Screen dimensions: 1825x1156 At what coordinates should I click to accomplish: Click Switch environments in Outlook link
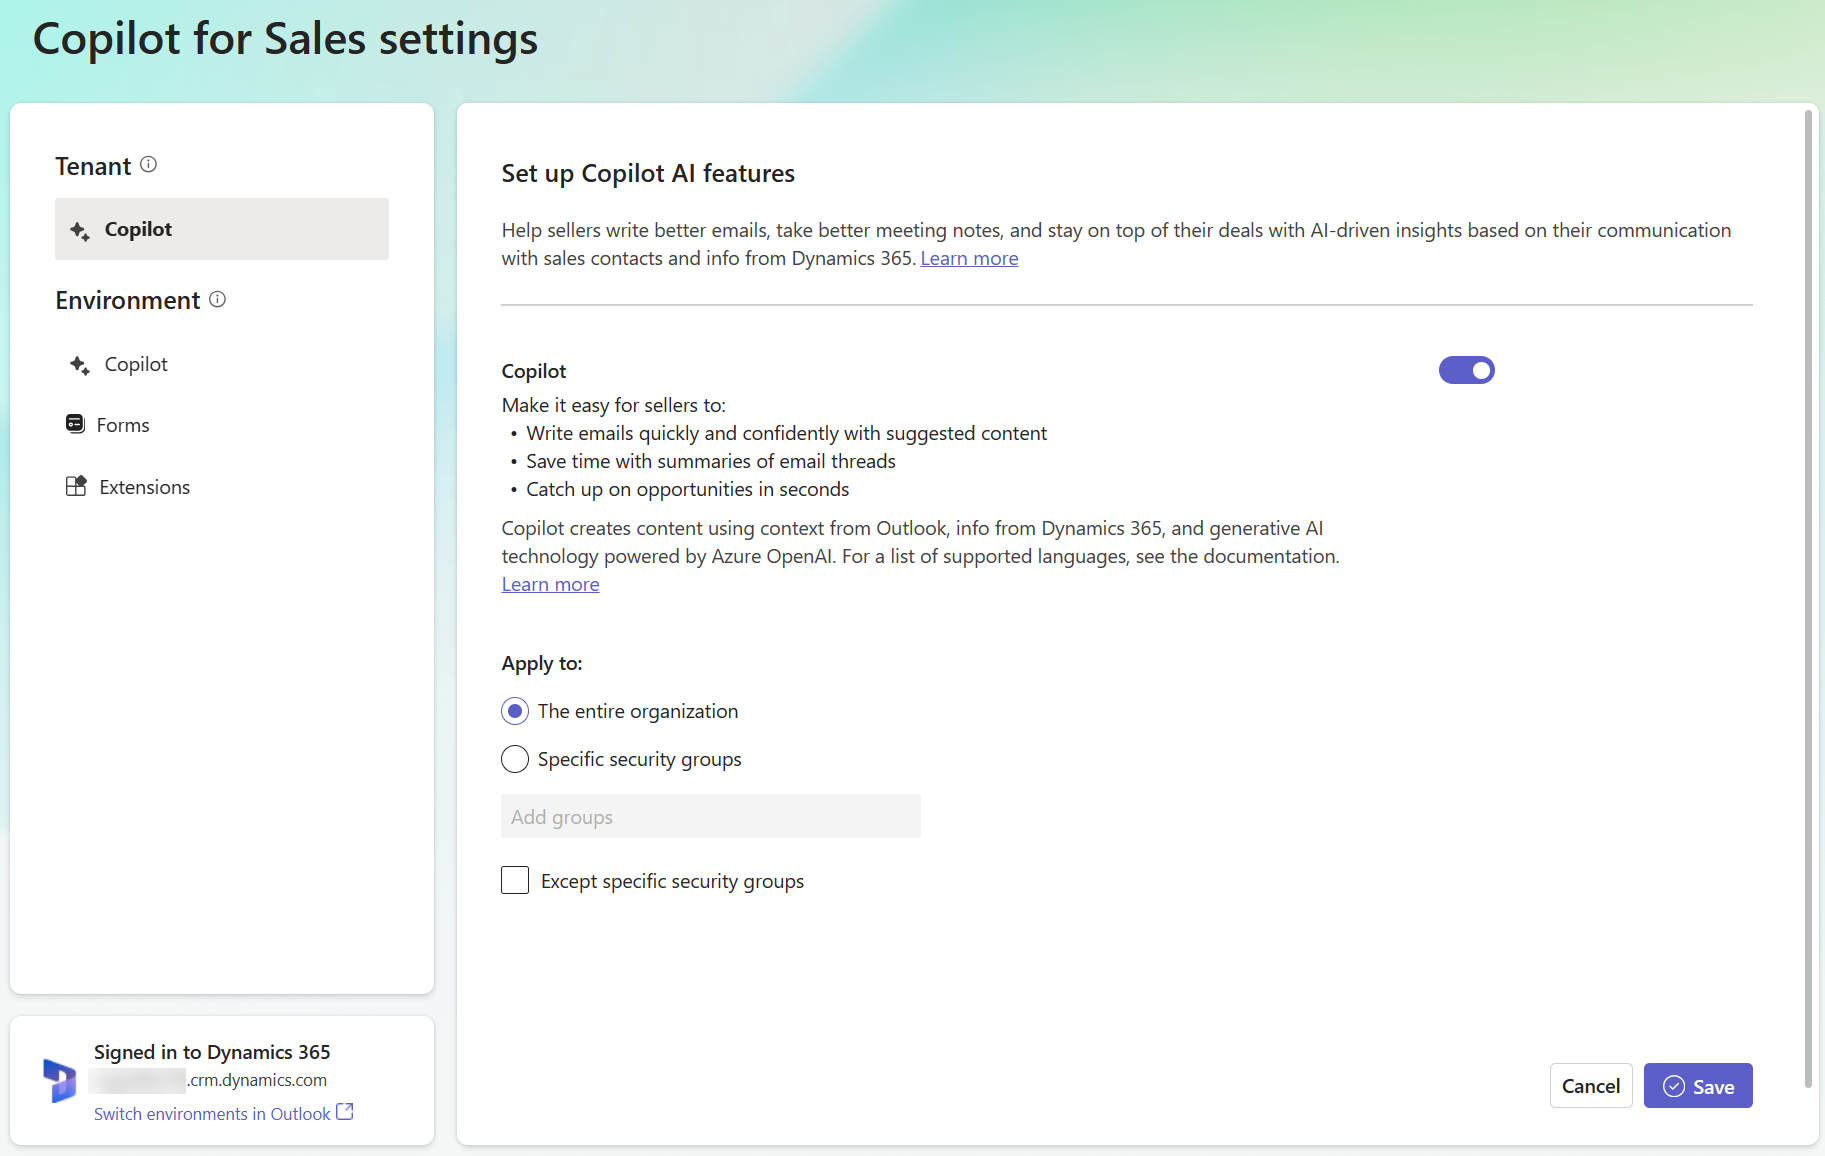coord(212,1114)
